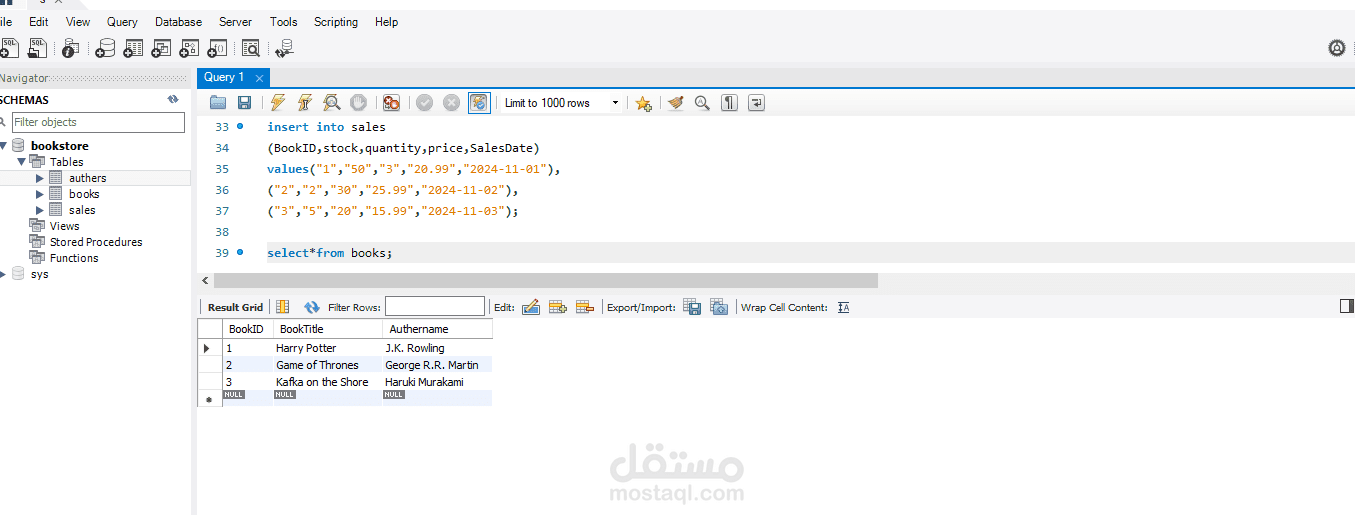Create a new view icon
Screen dimensions: 1355x515
(x=161, y=47)
